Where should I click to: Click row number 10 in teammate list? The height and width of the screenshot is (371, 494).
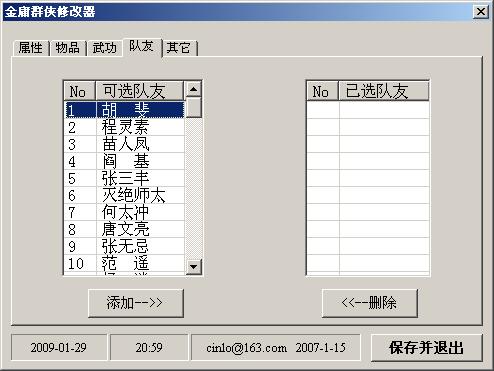(76, 264)
